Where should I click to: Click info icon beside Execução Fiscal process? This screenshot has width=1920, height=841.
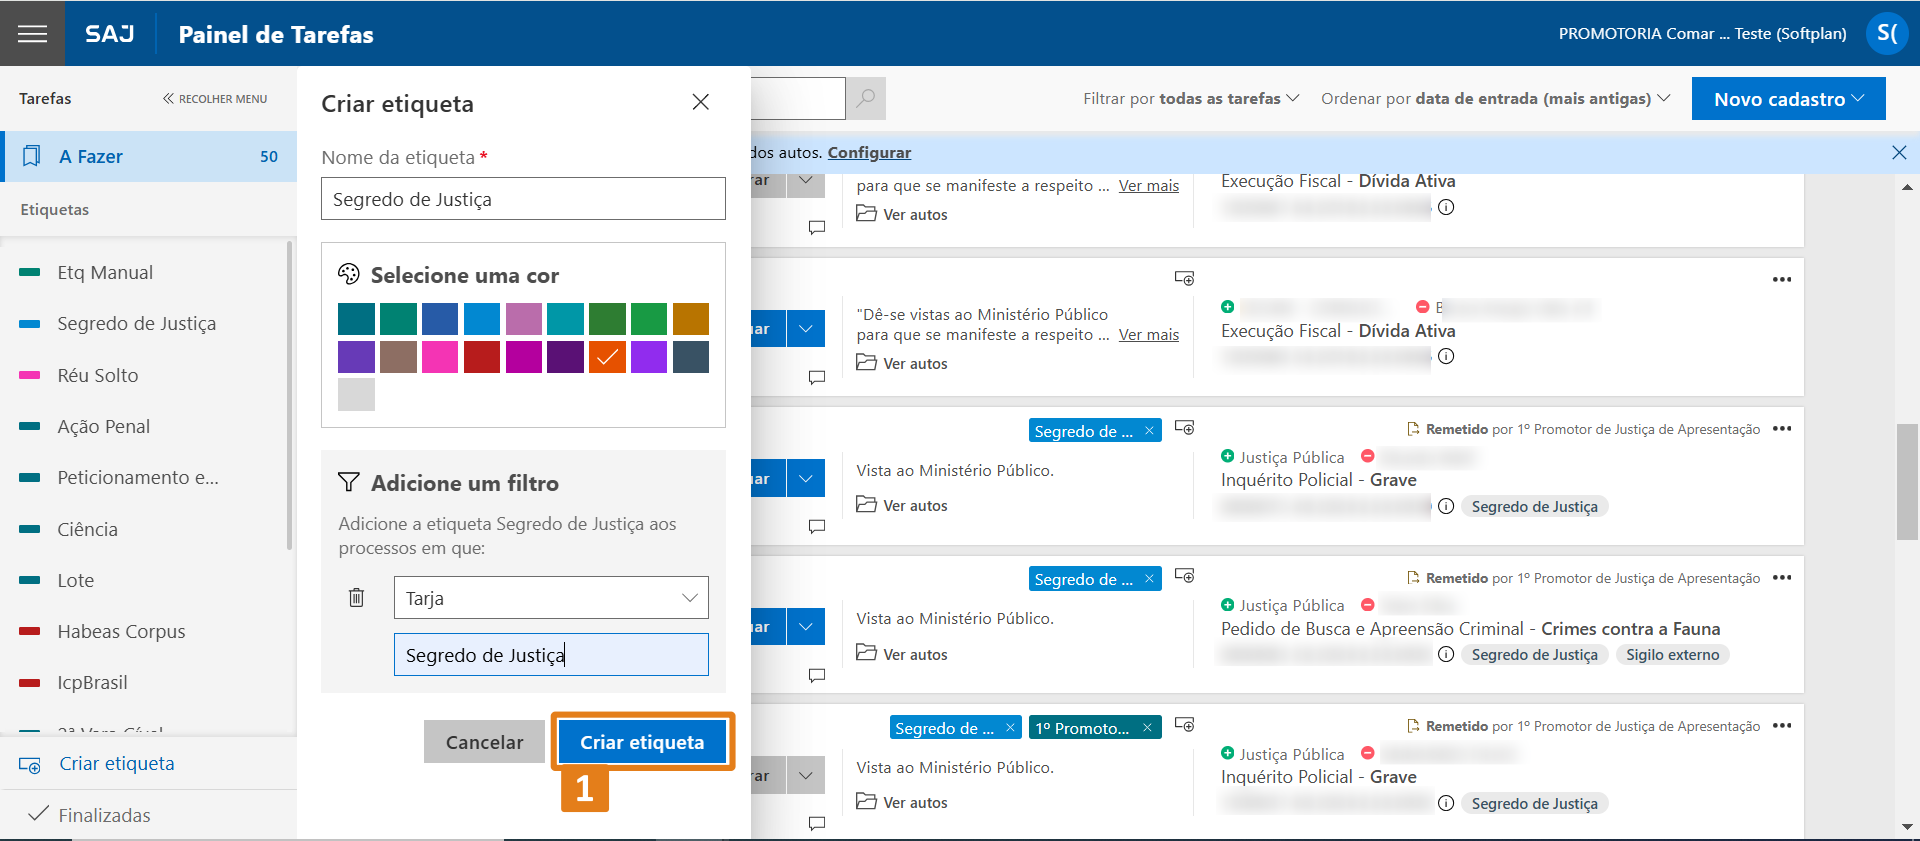pos(1446,207)
